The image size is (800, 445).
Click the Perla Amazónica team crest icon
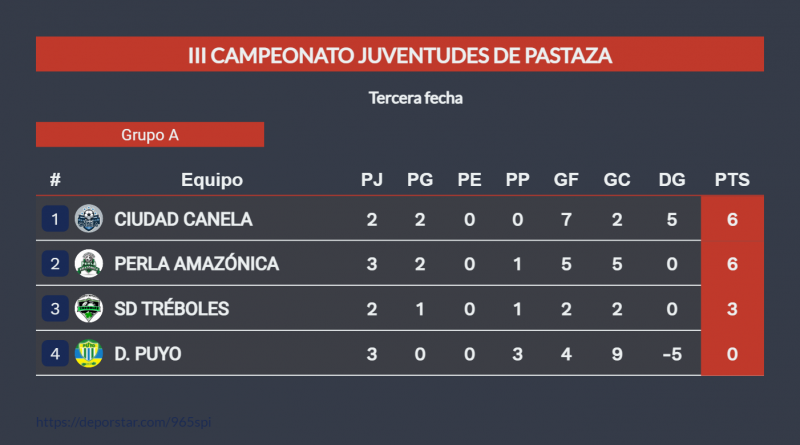[89, 264]
